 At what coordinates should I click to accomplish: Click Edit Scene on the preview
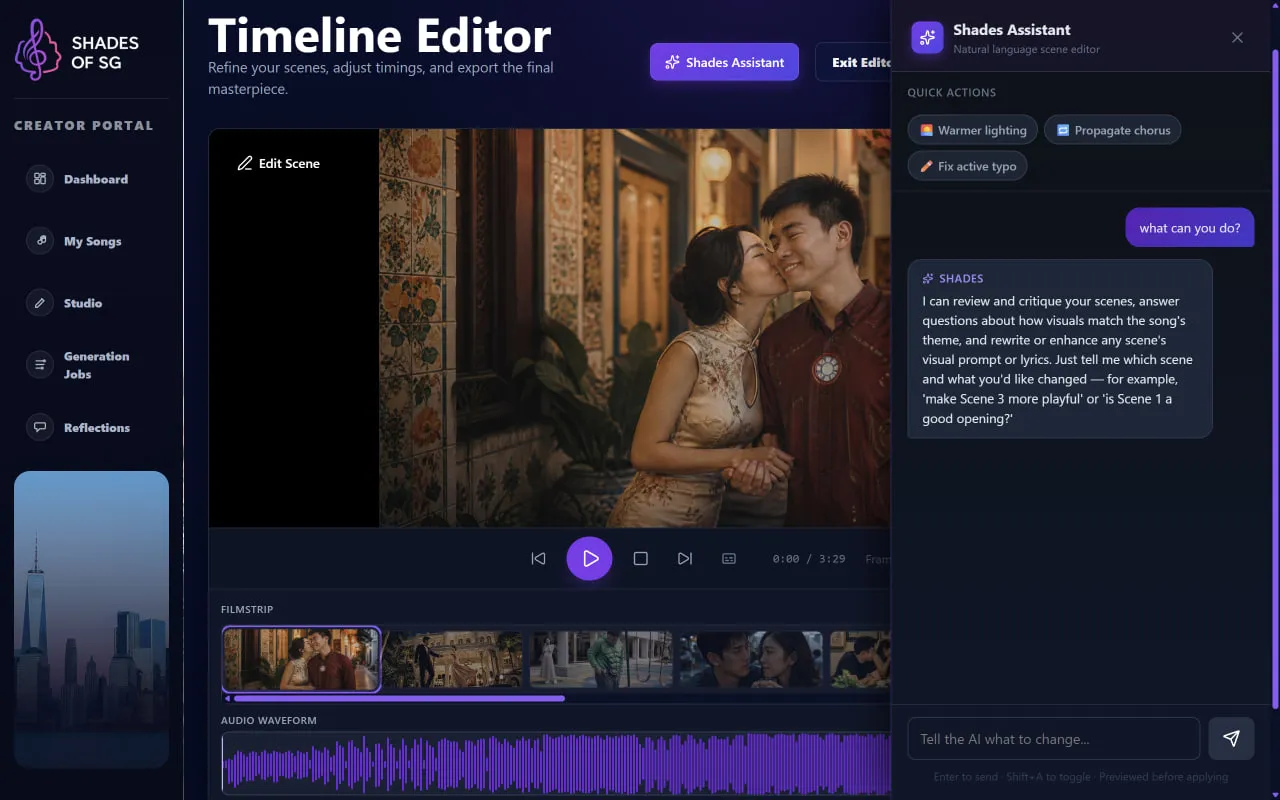tap(279, 163)
